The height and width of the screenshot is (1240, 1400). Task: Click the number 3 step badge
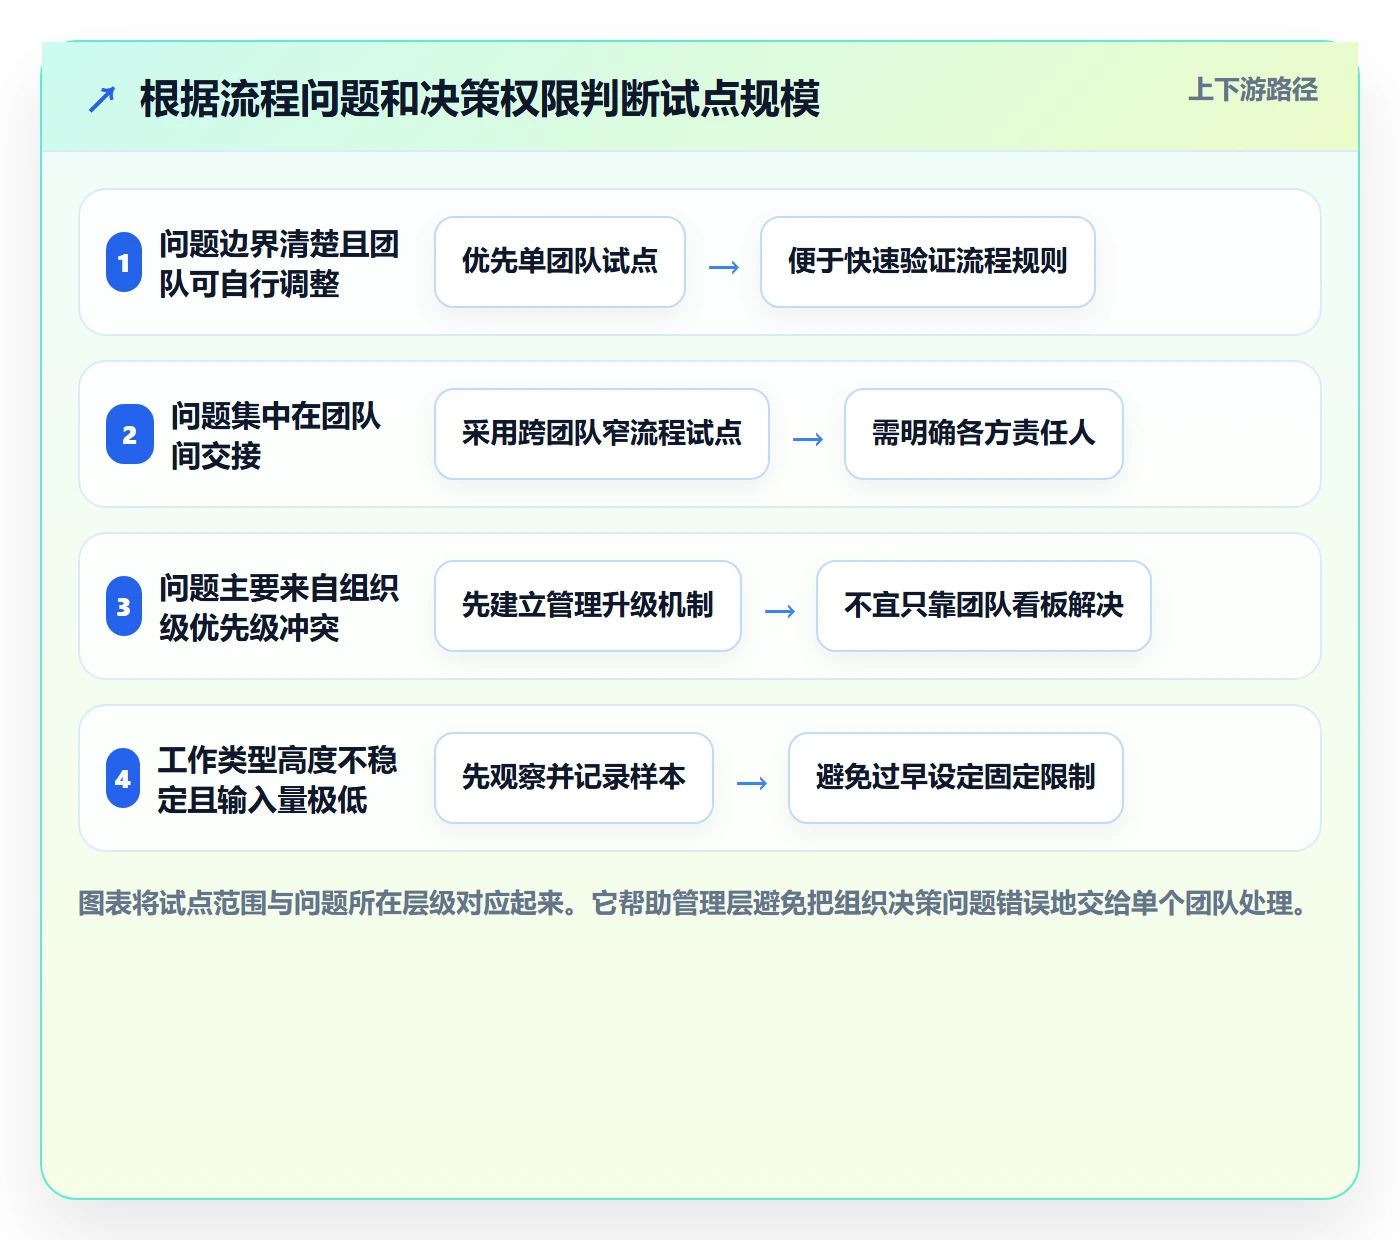coord(124,607)
